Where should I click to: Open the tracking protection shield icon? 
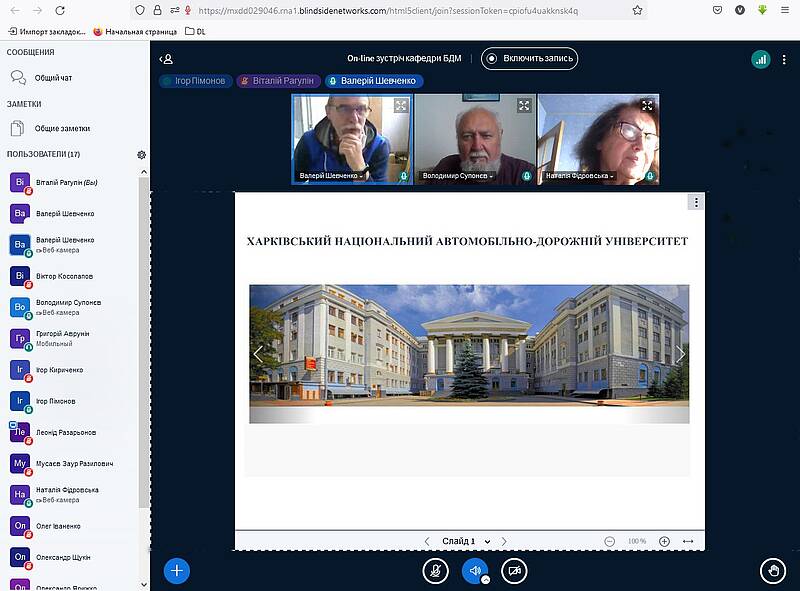click(140, 10)
